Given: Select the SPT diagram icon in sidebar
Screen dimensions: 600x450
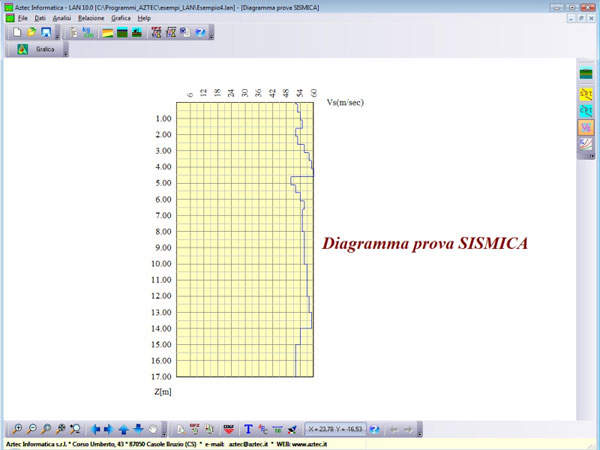Looking at the screenshot, I should pos(586,94).
